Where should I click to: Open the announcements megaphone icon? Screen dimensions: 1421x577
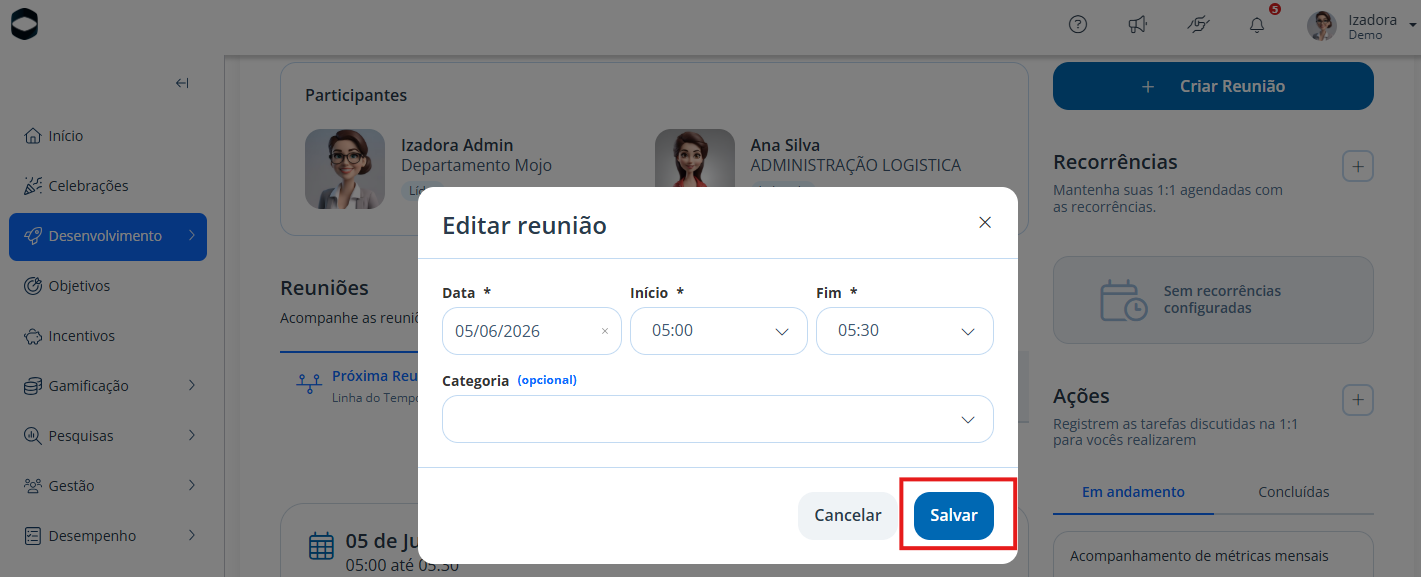[x=1137, y=25]
